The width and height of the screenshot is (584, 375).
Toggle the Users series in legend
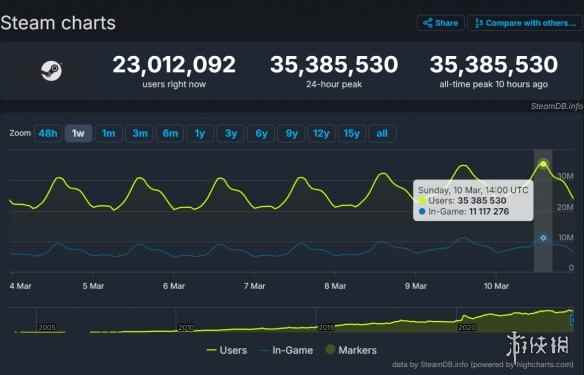tap(227, 350)
